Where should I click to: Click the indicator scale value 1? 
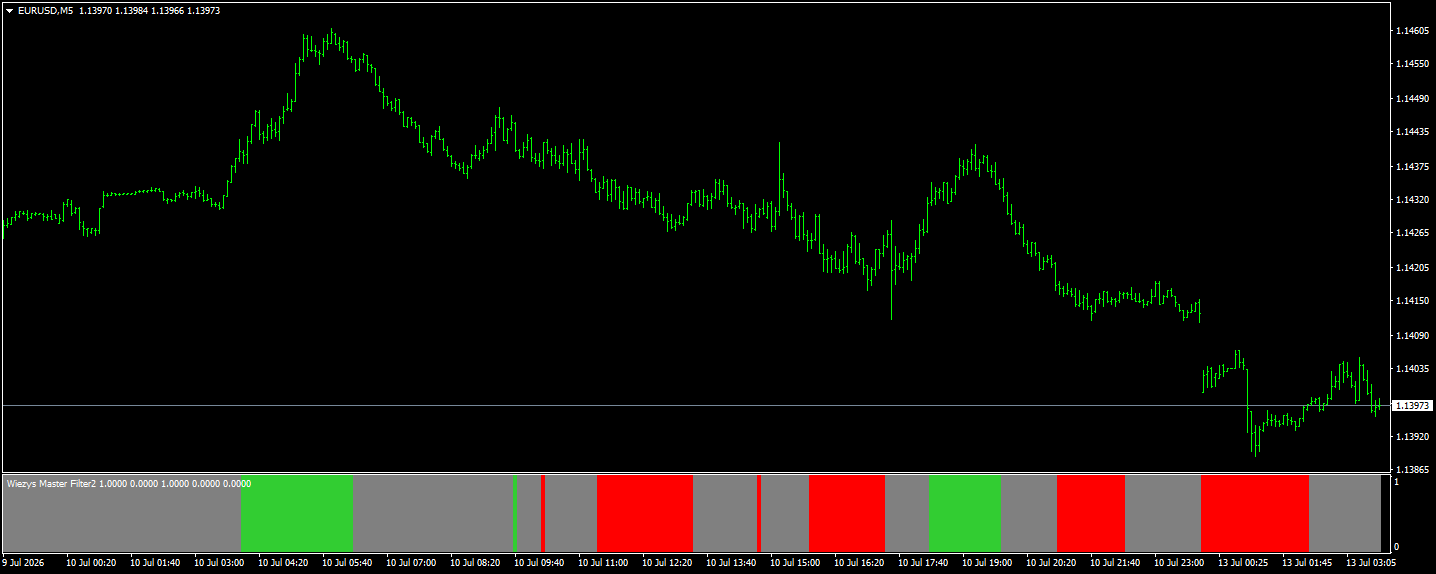(x=1397, y=482)
